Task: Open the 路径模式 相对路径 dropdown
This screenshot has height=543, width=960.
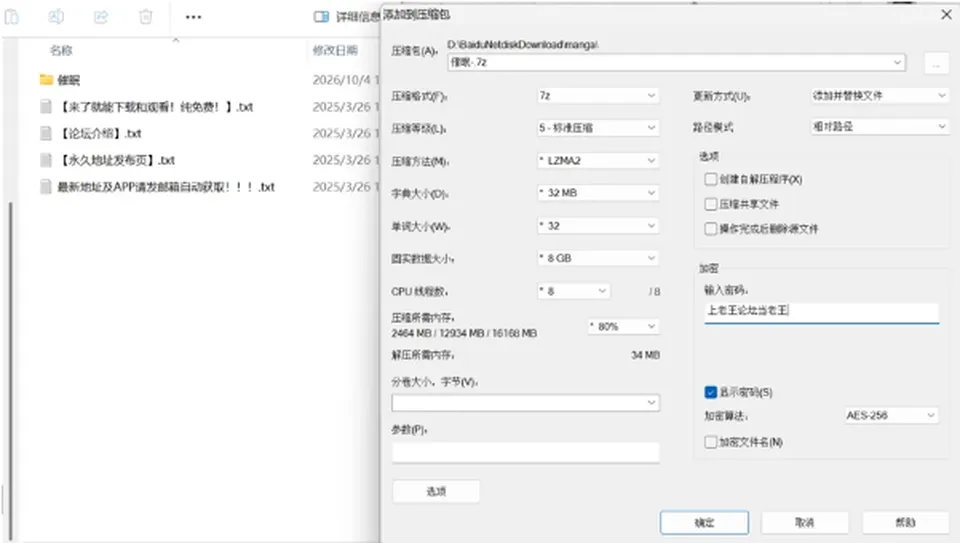Action: pos(879,127)
